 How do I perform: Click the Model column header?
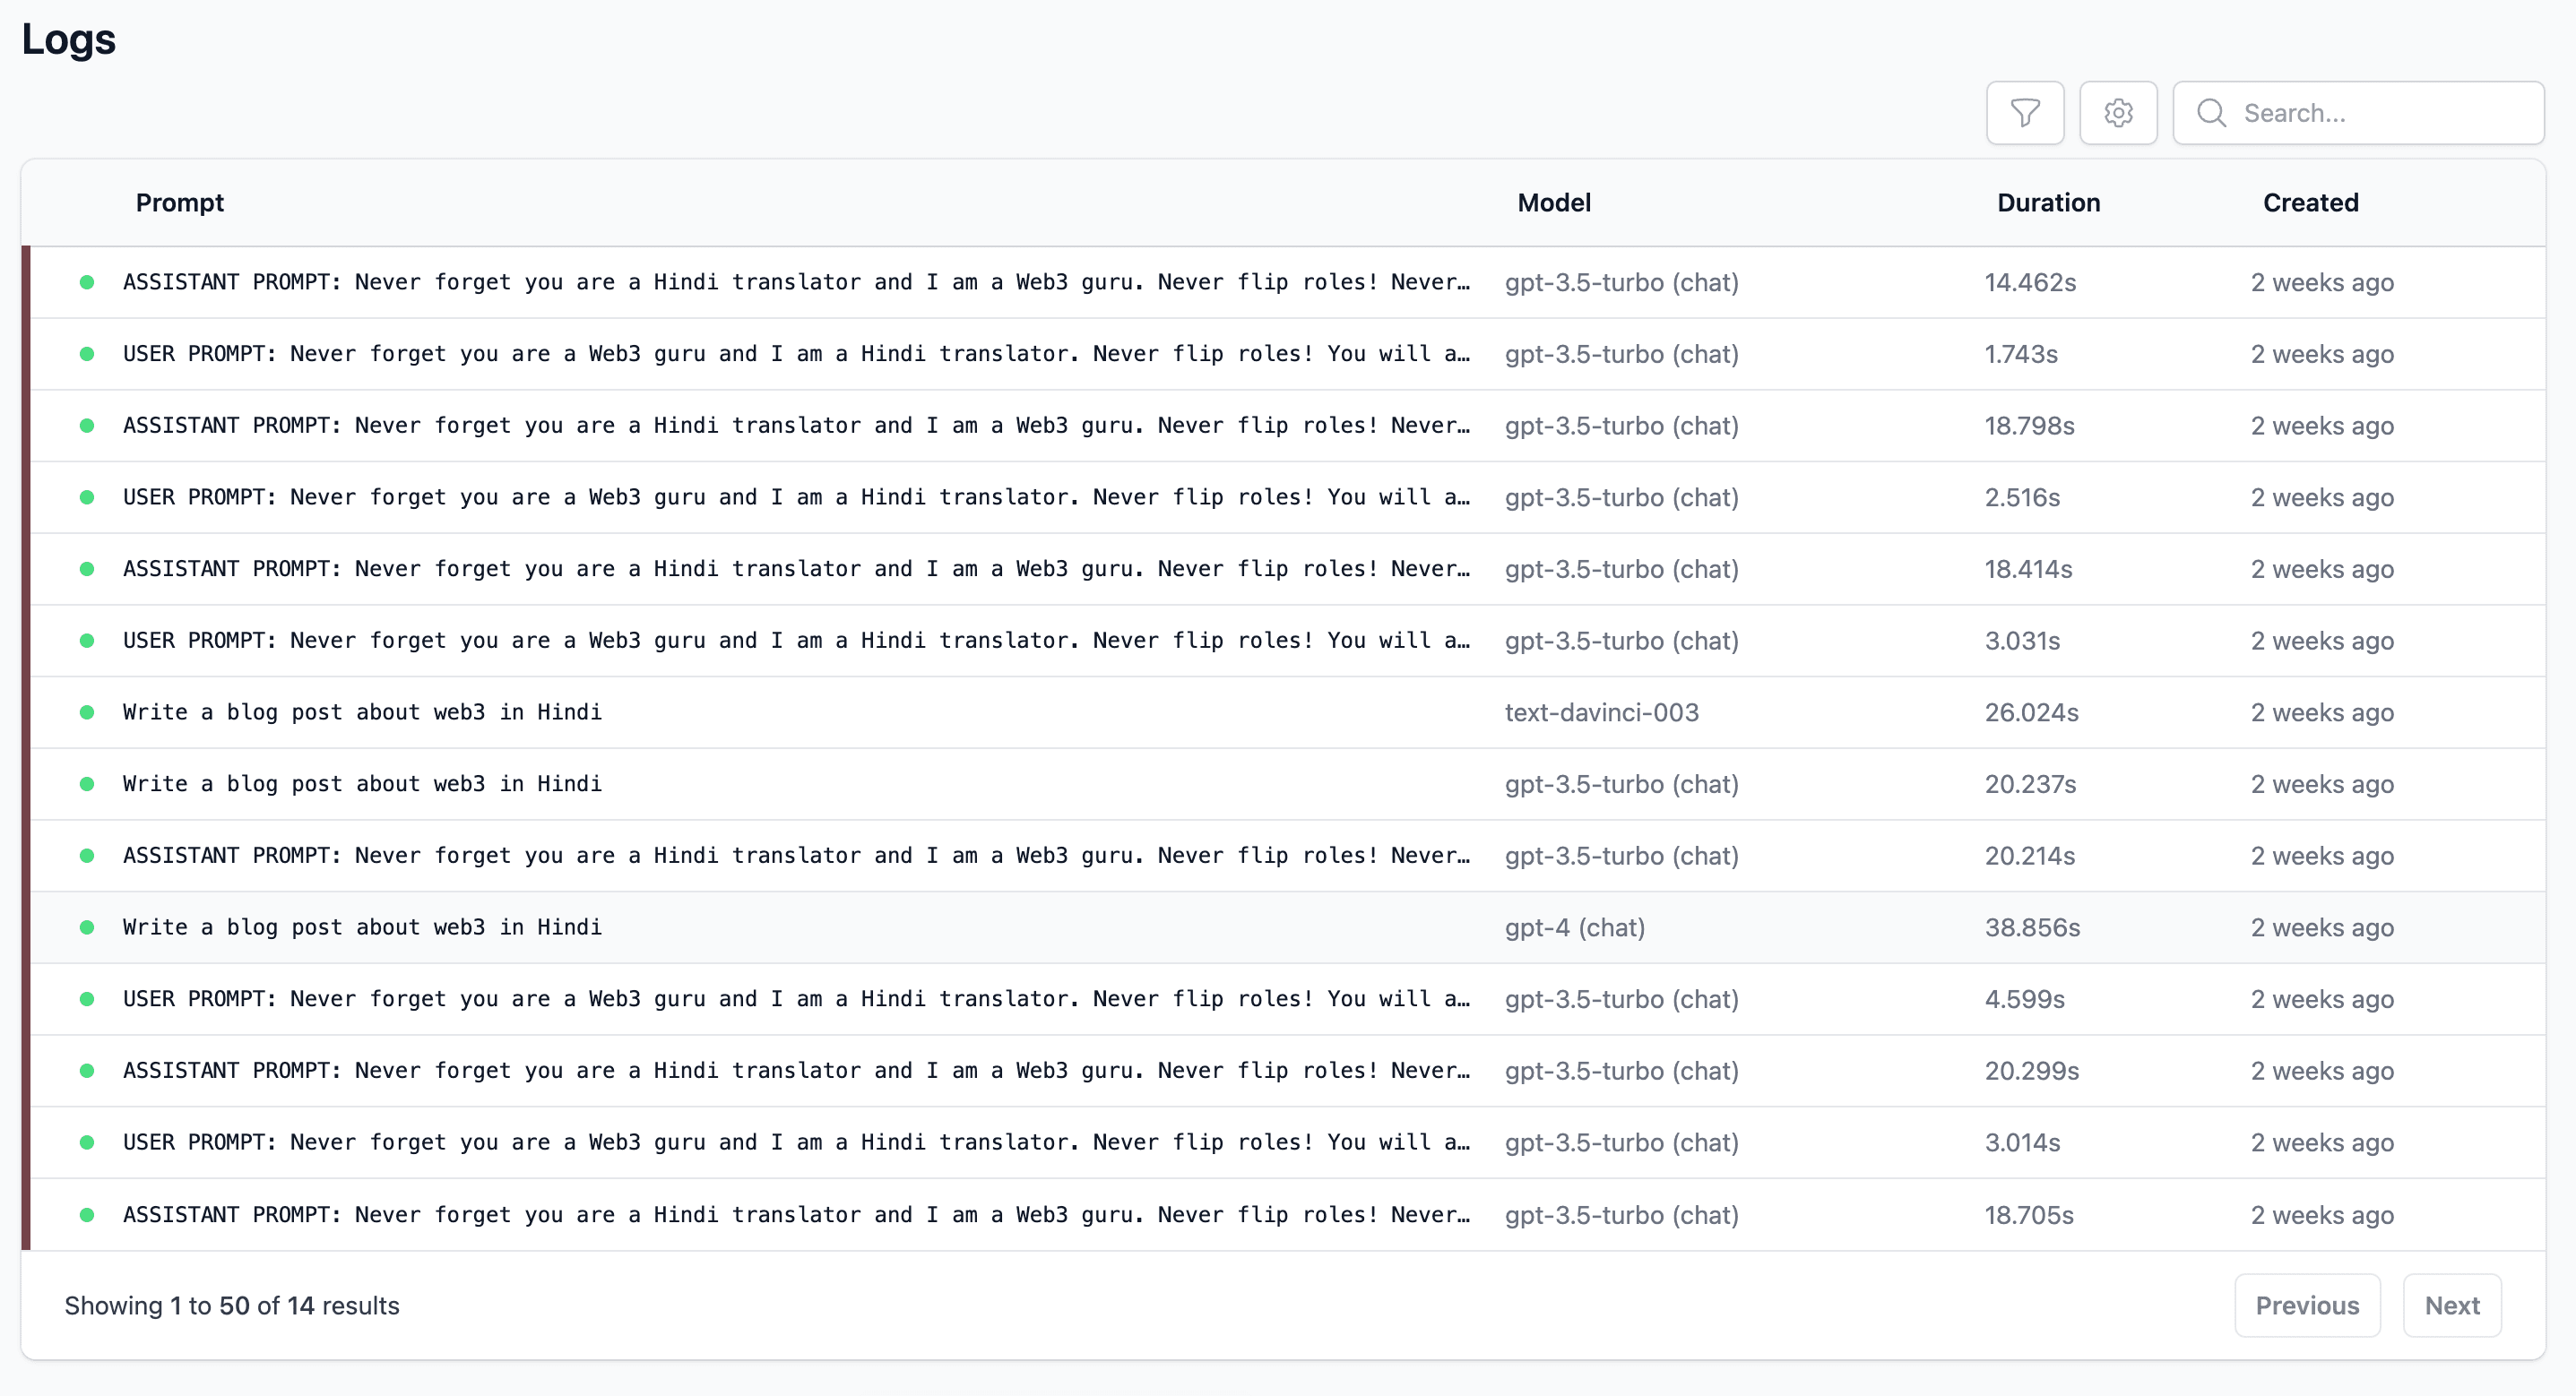1554,202
